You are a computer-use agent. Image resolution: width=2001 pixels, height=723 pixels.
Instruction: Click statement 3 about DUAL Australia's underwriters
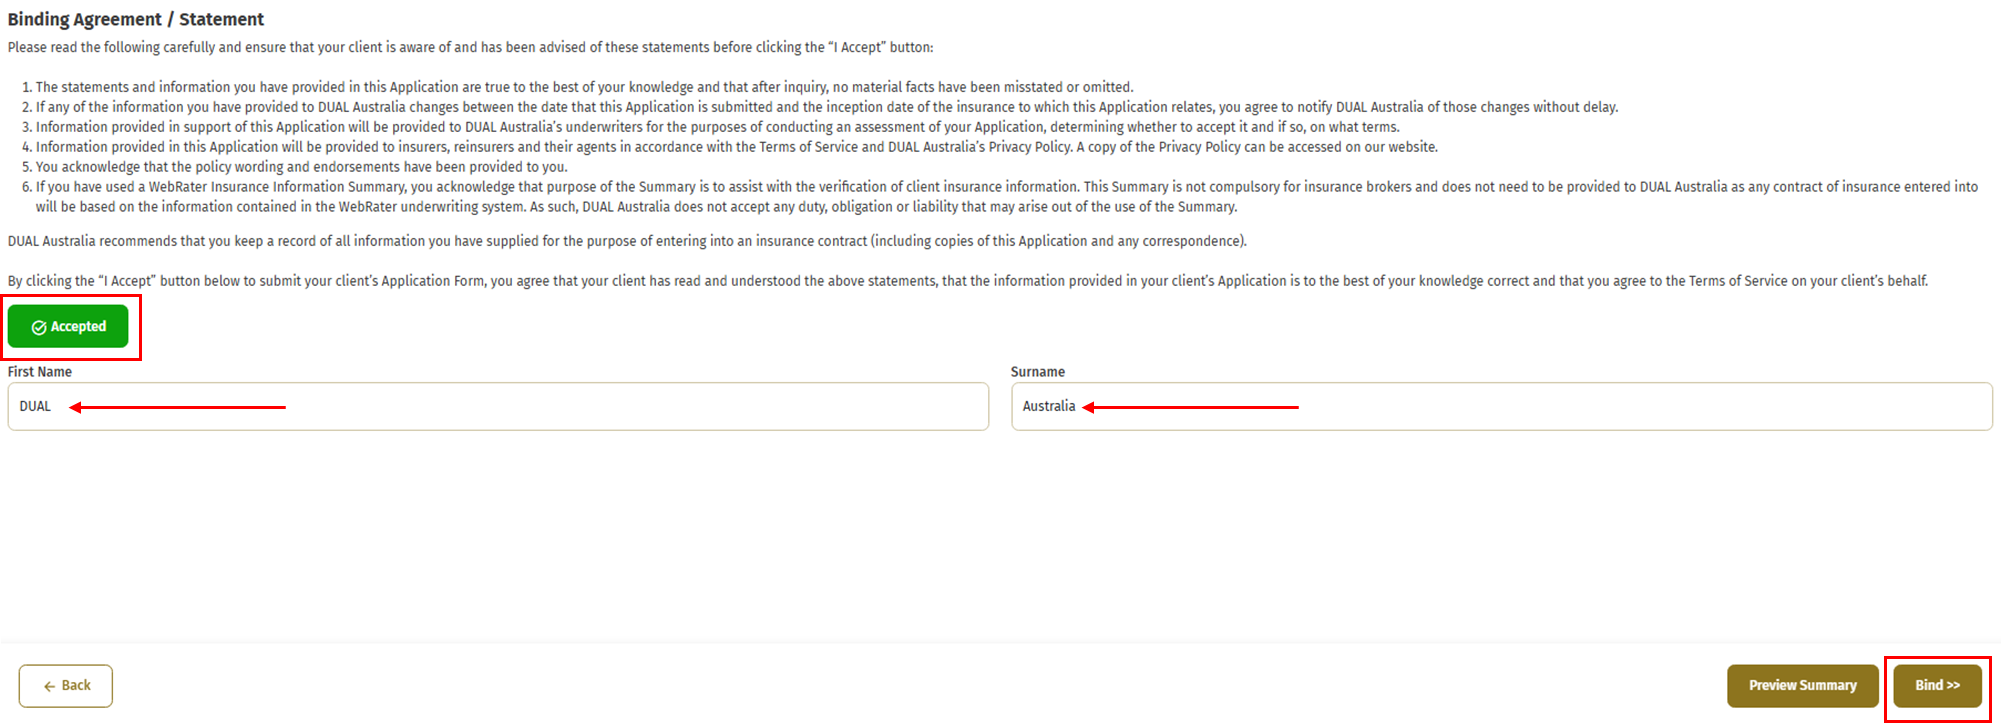click(x=717, y=127)
